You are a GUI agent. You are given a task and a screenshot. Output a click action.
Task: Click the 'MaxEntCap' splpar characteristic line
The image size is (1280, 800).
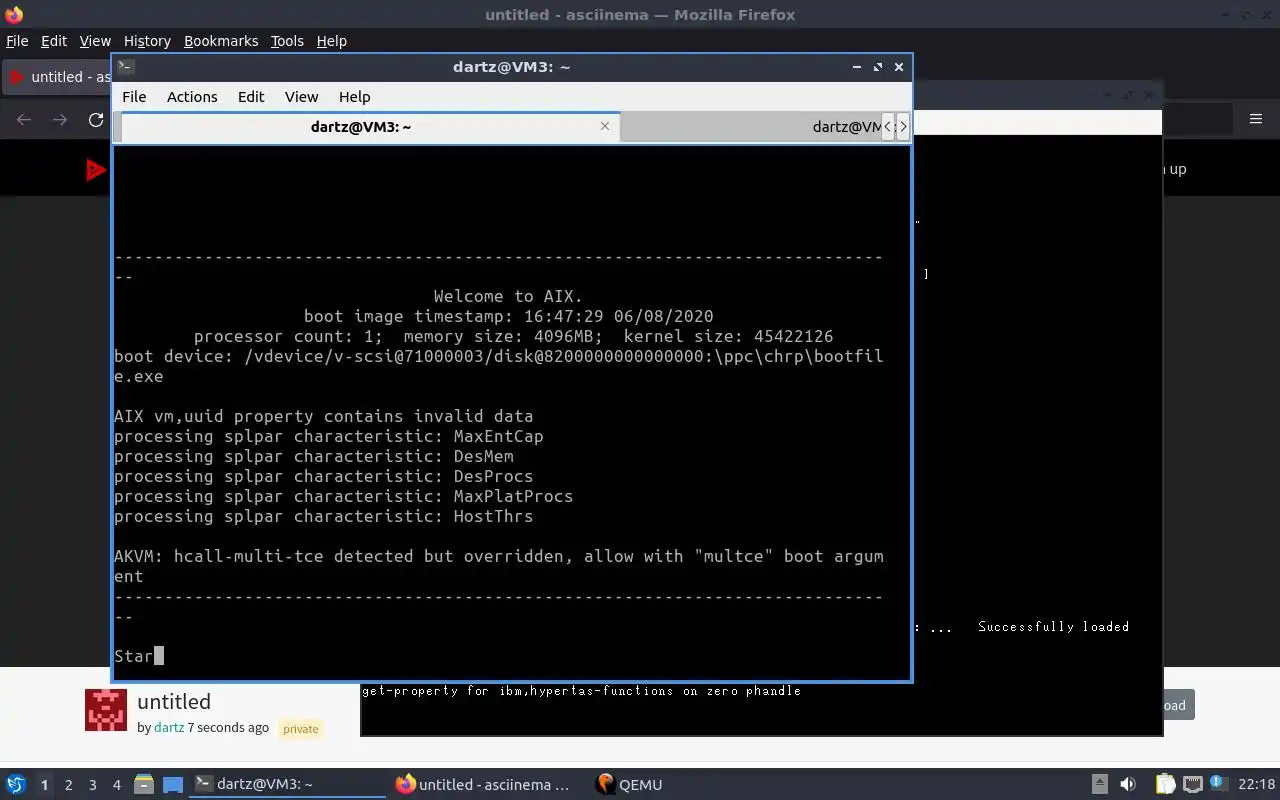(x=328, y=436)
